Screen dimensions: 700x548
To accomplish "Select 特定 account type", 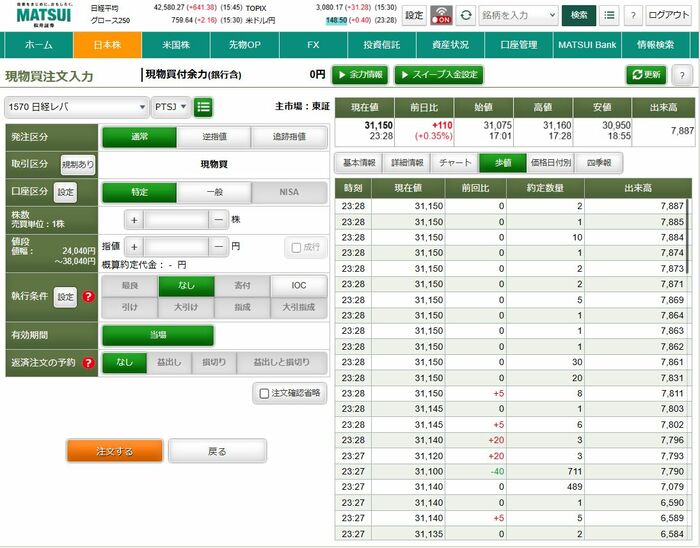I will tap(140, 192).
